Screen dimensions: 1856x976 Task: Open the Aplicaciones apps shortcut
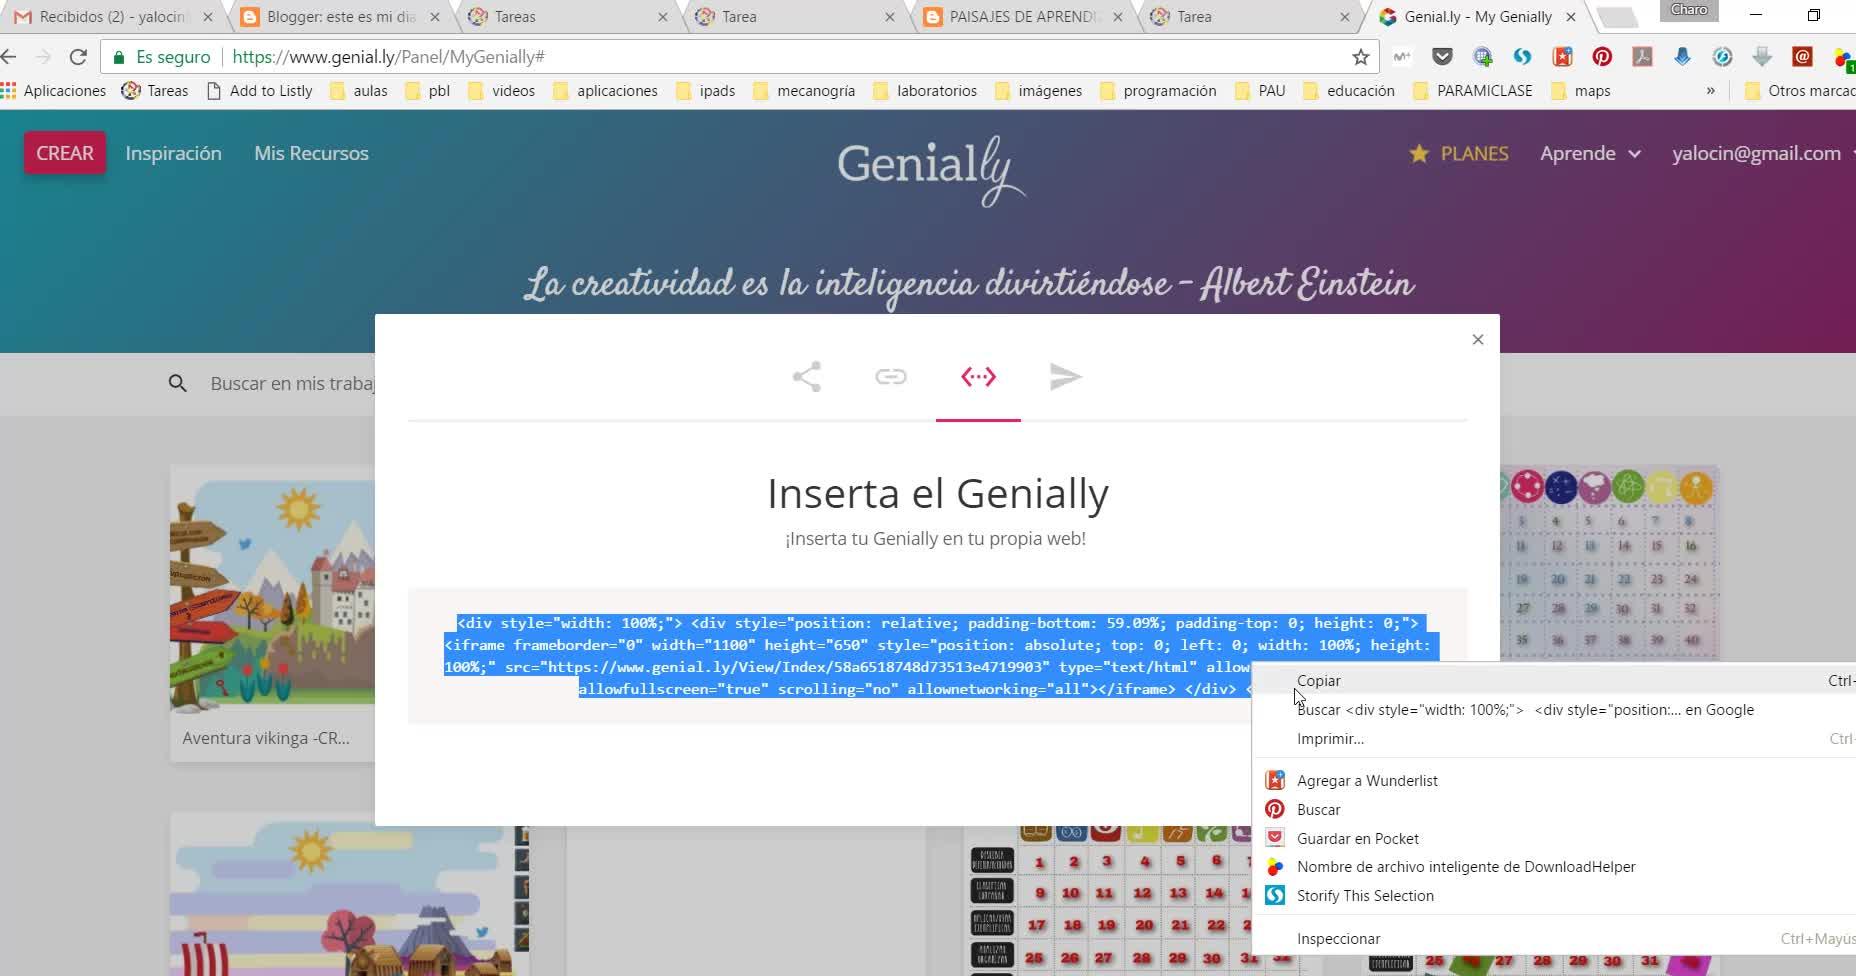54,91
